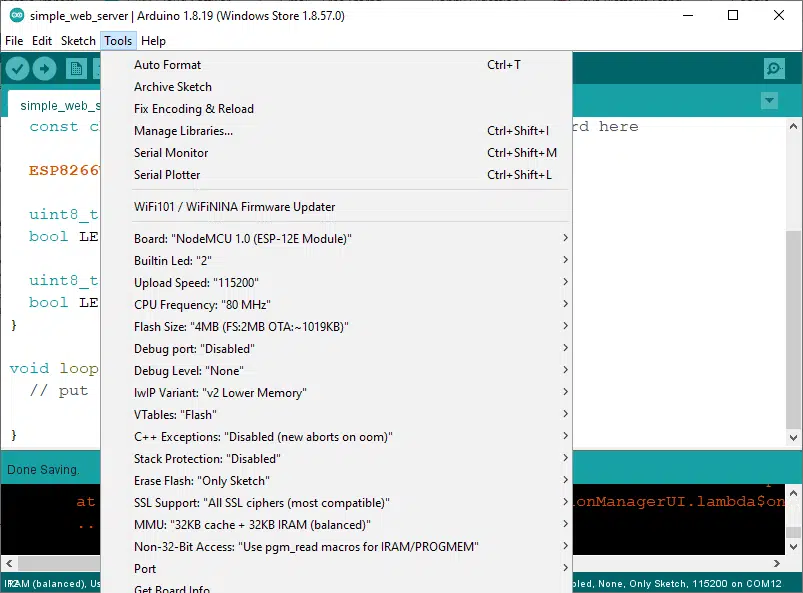
Task: Click the New sketch toolbar icon
Action: tap(76, 69)
